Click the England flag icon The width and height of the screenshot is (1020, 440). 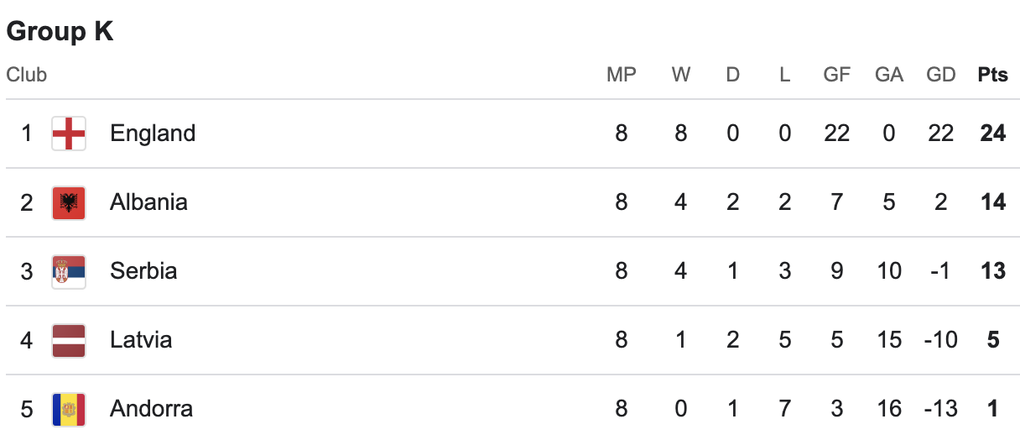[69, 133]
